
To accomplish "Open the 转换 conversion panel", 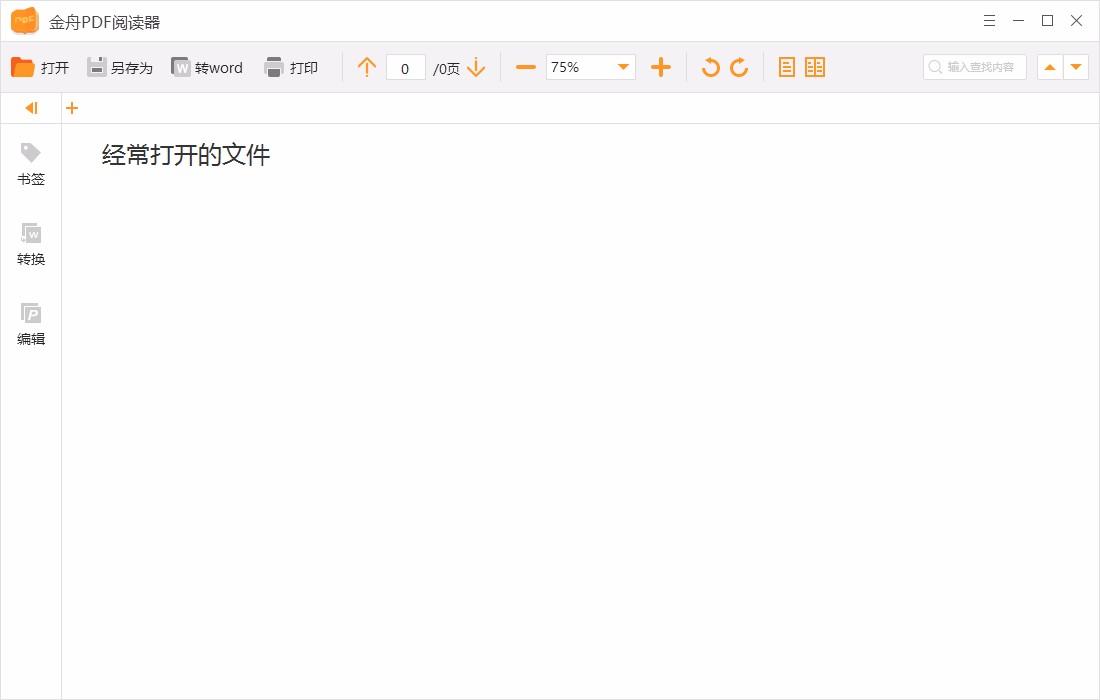I will coord(31,243).
